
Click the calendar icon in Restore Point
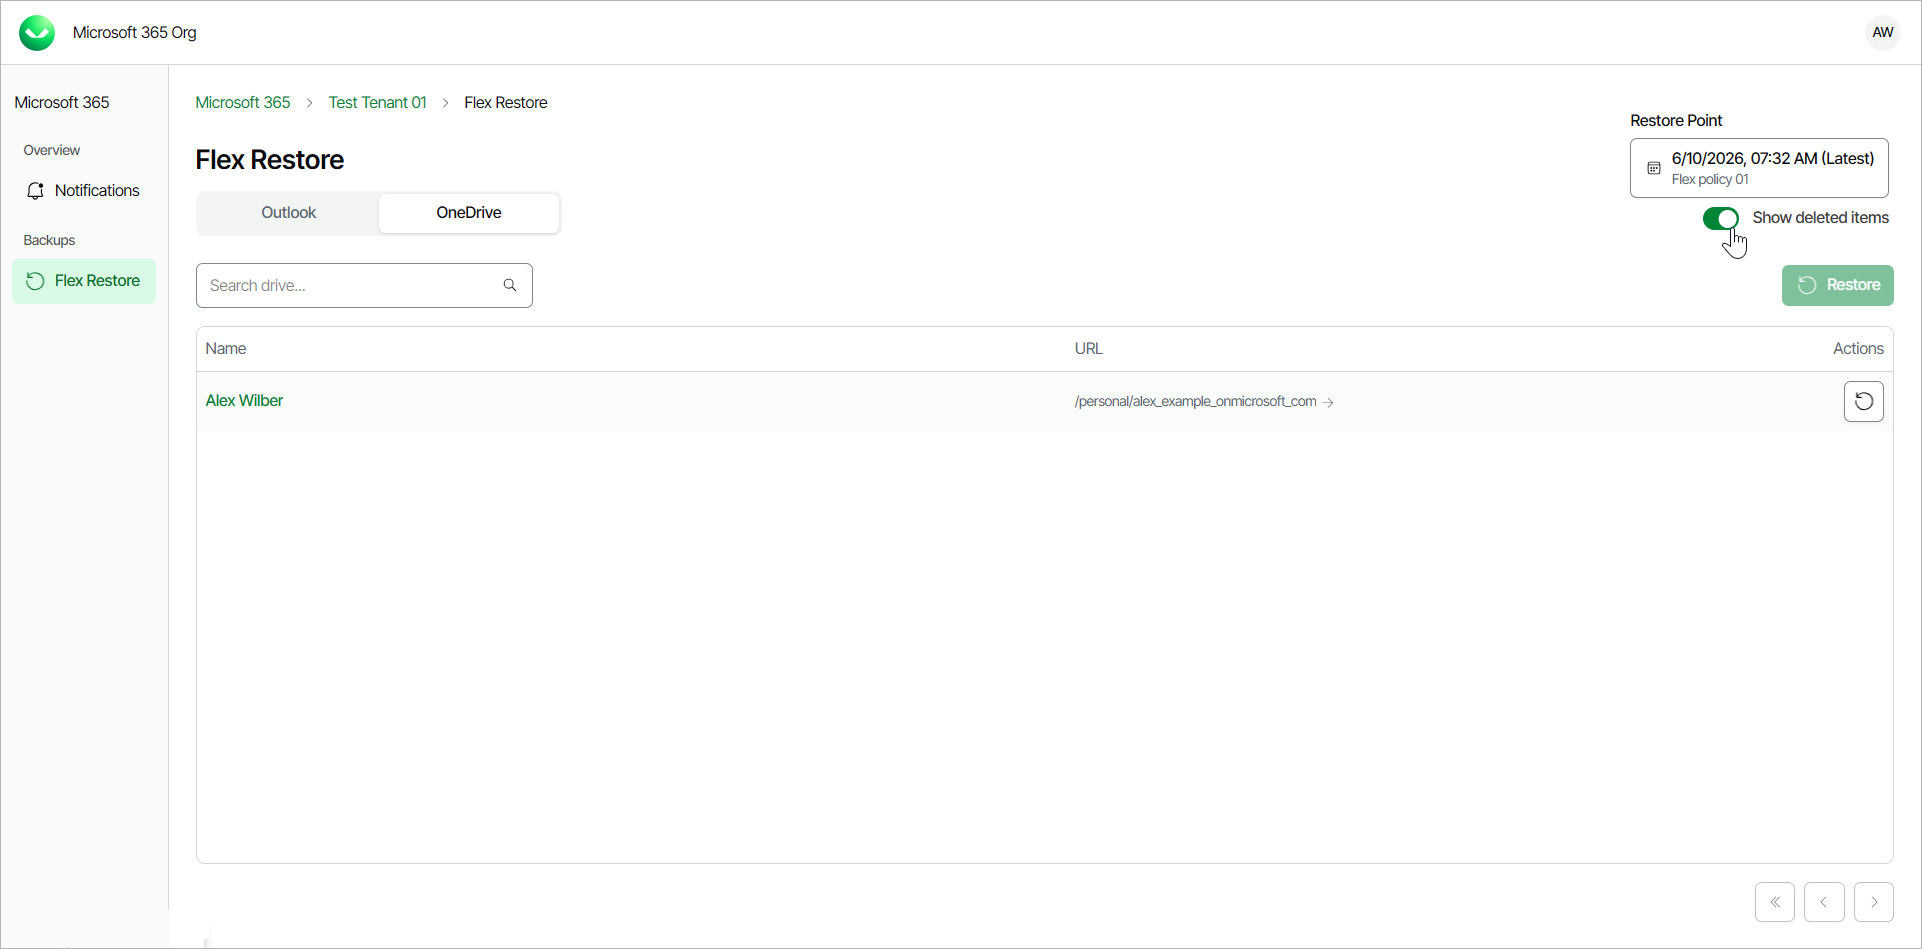pyautogui.click(x=1654, y=168)
